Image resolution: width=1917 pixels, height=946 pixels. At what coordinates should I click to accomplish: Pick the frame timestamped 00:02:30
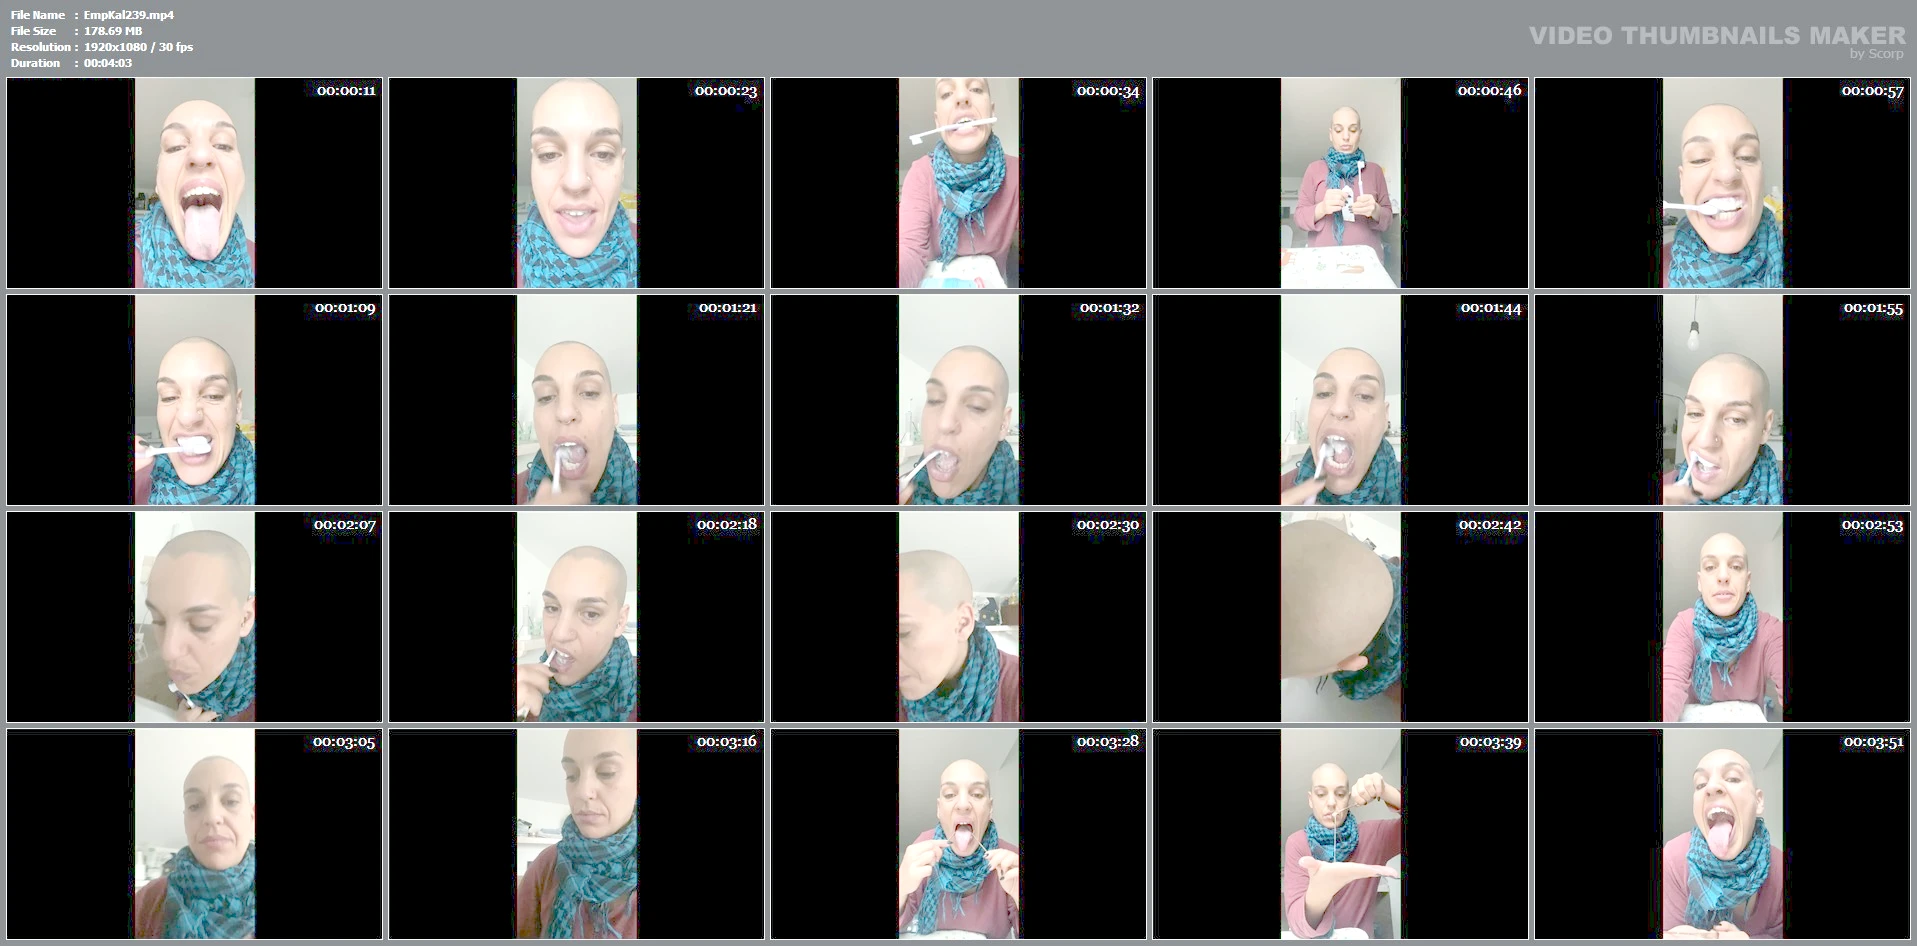tap(959, 617)
